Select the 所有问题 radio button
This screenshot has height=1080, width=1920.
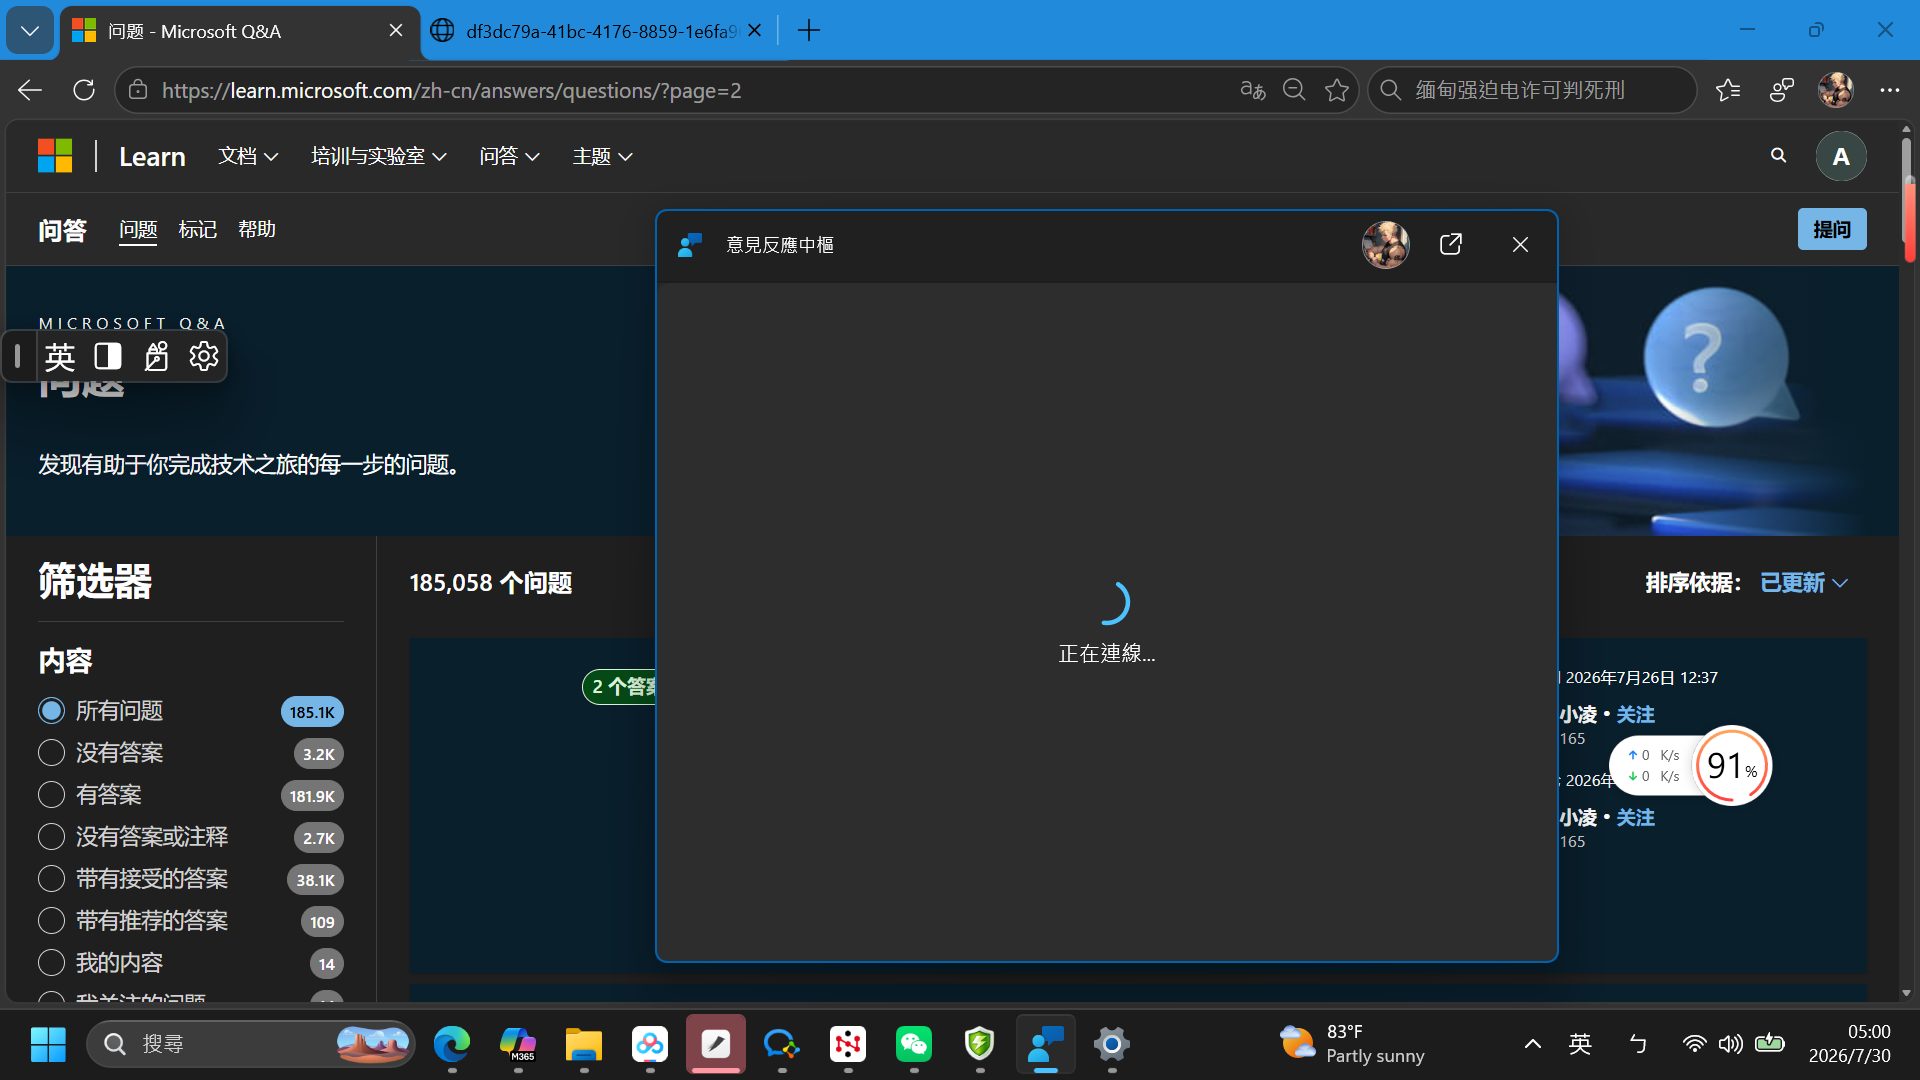pyautogui.click(x=51, y=711)
